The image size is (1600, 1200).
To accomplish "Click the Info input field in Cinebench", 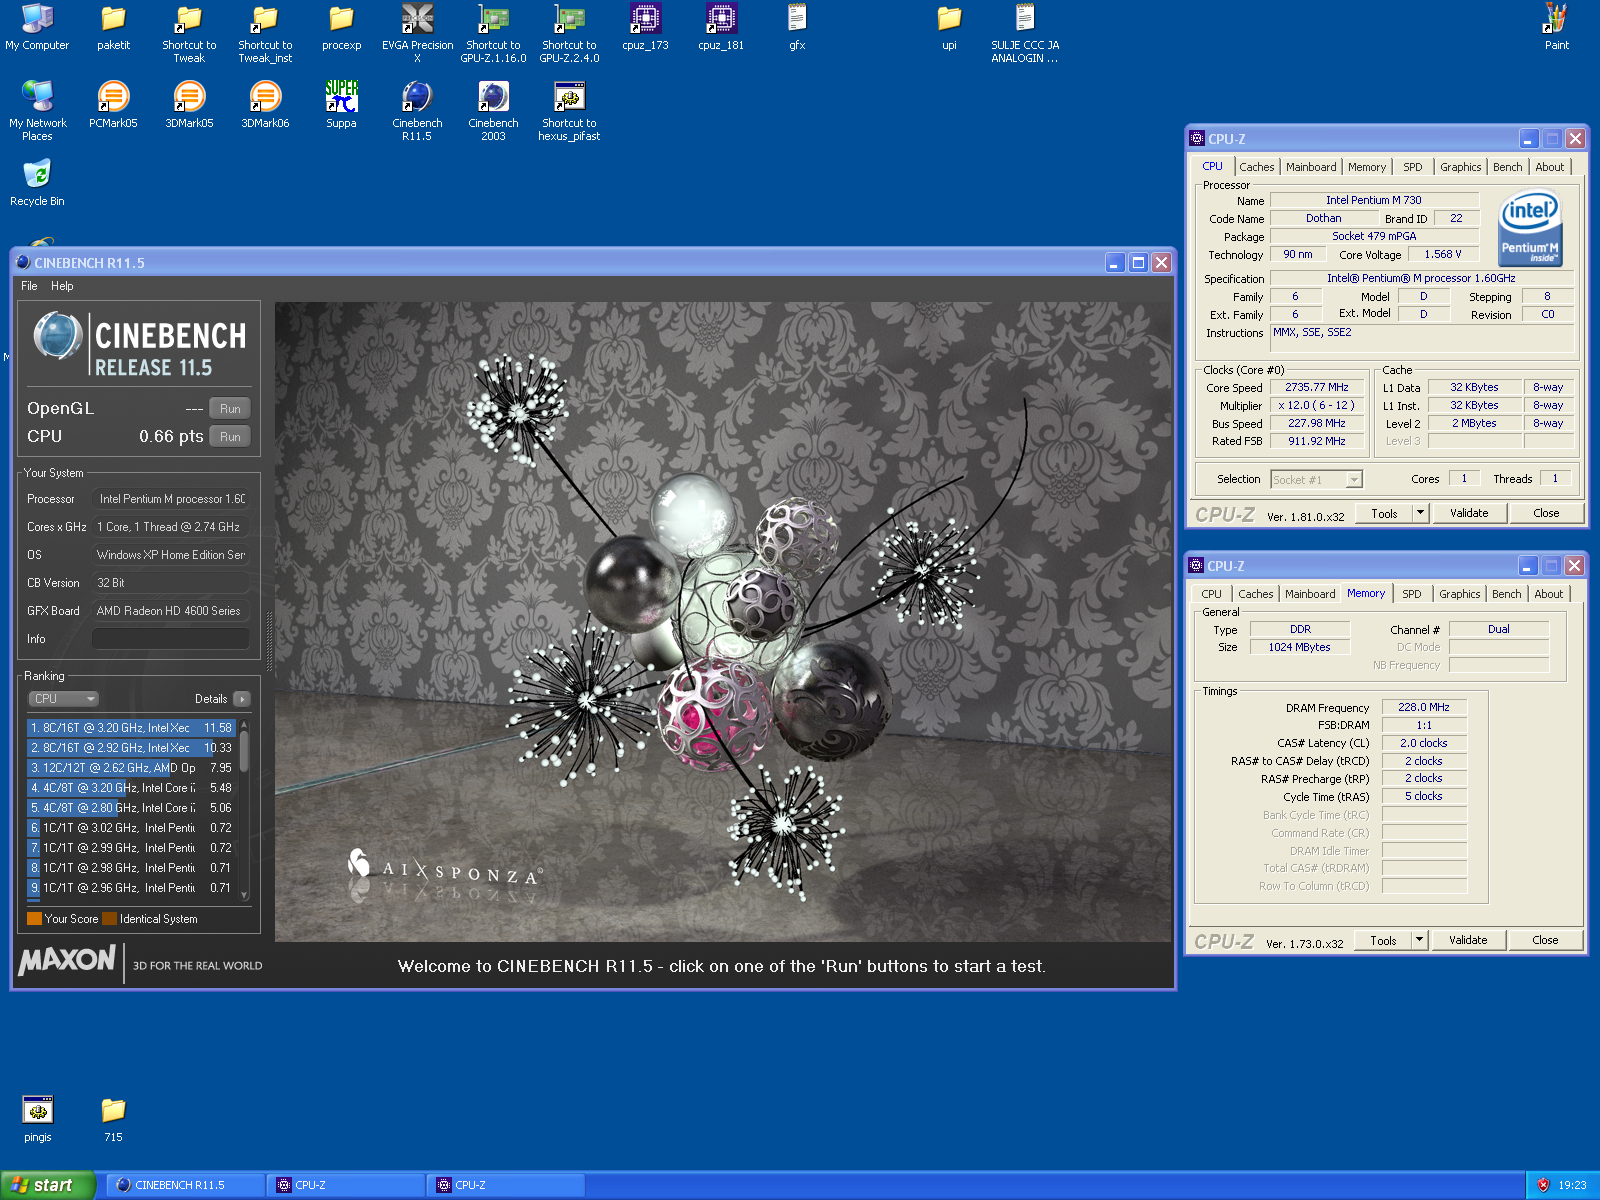I will pyautogui.click(x=171, y=639).
